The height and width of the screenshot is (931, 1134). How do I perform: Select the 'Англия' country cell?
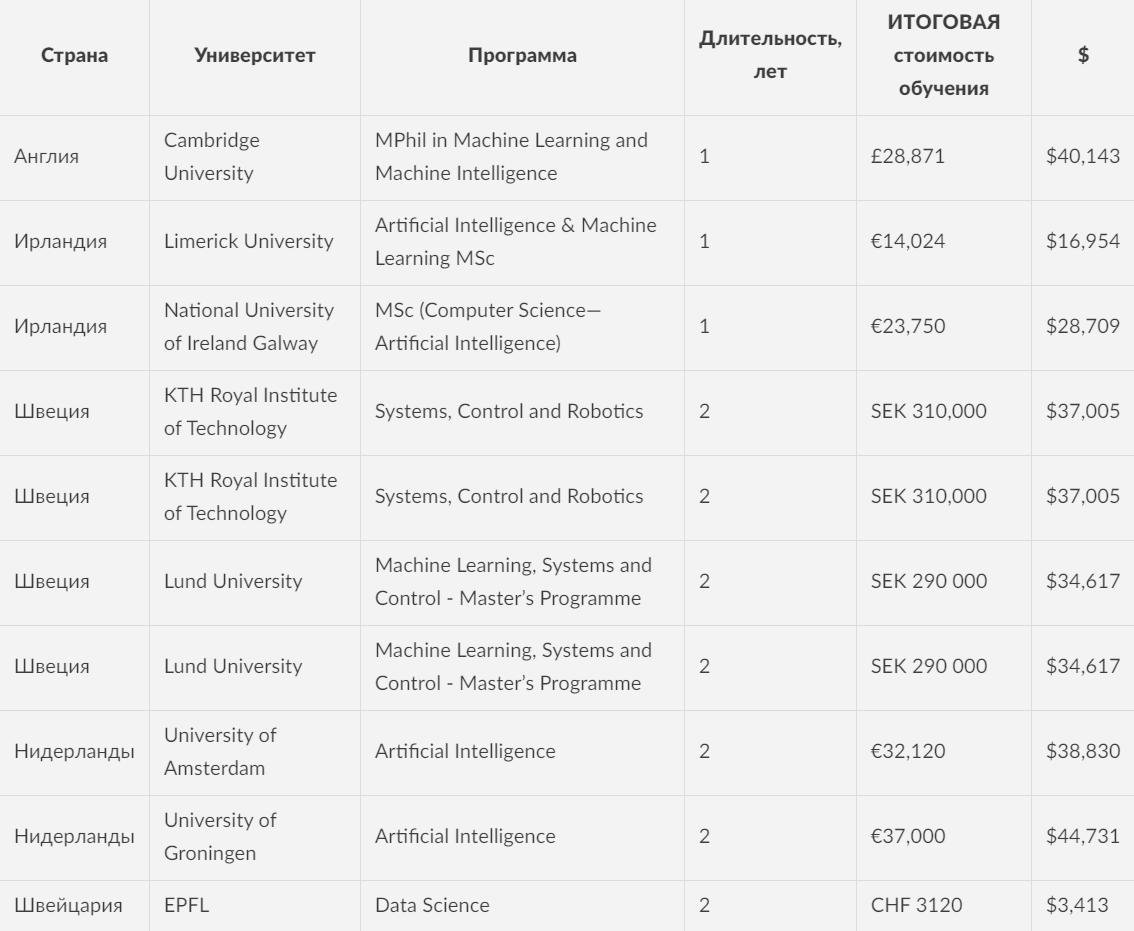(47, 157)
